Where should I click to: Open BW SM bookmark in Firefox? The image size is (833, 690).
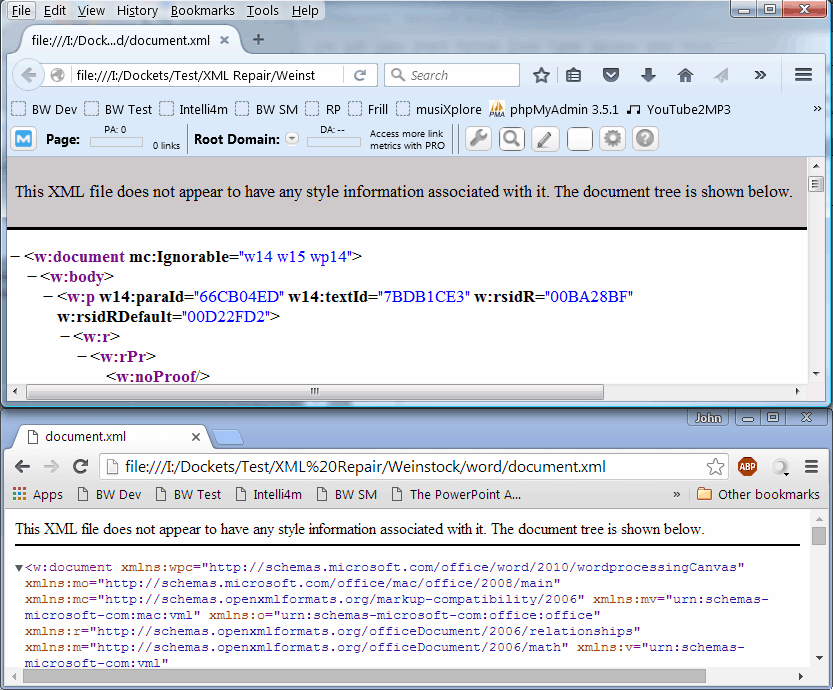point(267,109)
